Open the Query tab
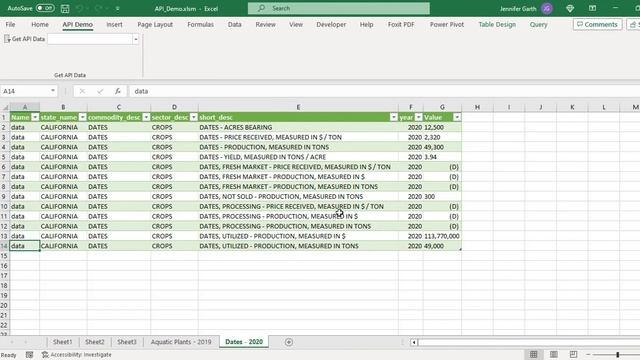 (538, 24)
